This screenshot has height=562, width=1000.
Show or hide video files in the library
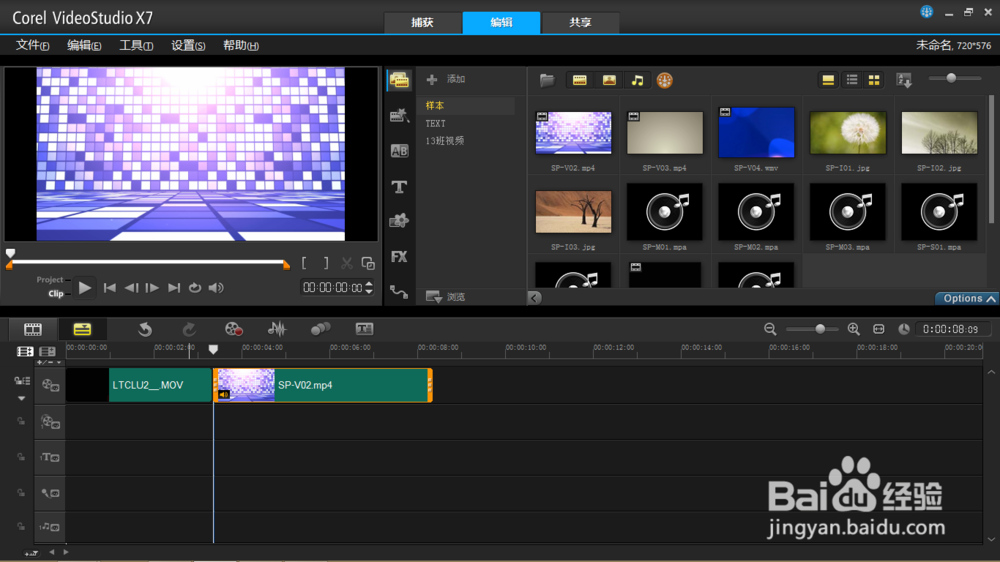coord(580,80)
